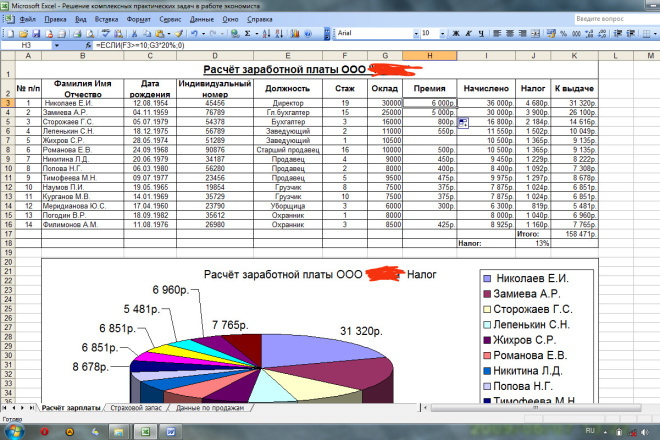Copy selection using the toolbar icon

(147, 34)
